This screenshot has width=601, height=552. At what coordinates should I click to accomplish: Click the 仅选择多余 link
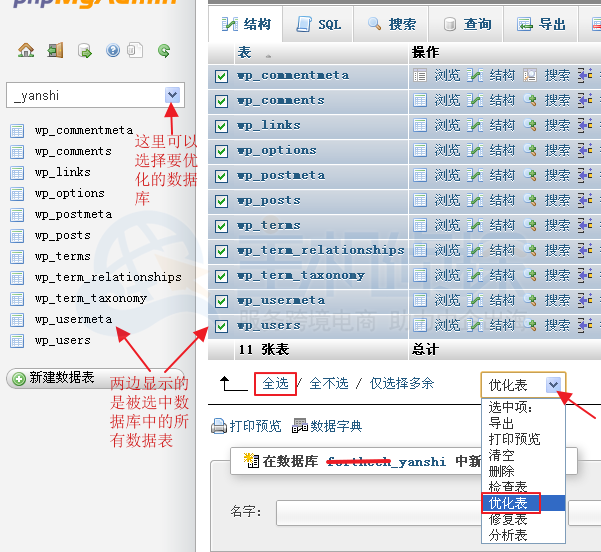coord(402,383)
